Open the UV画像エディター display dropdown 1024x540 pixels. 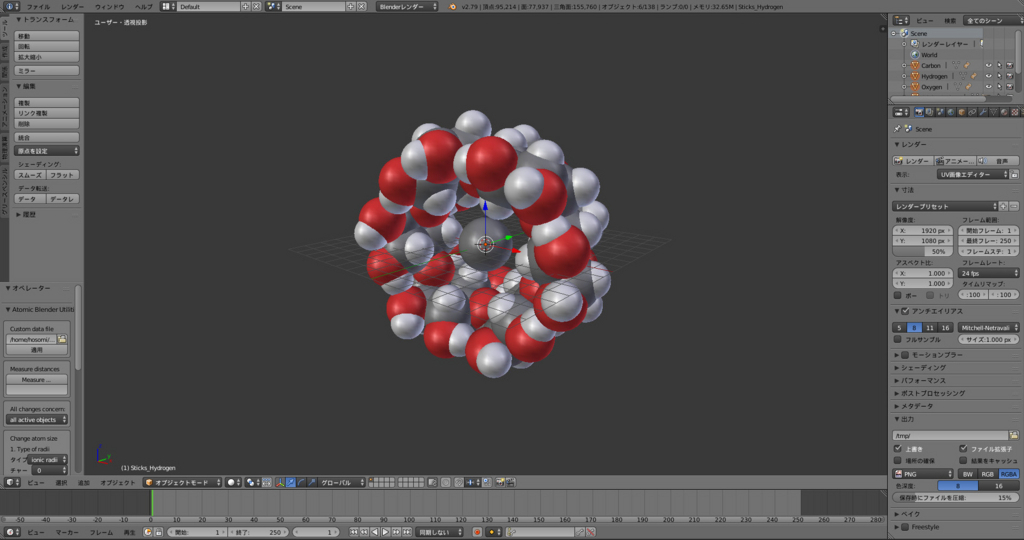(x=973, y=174)
